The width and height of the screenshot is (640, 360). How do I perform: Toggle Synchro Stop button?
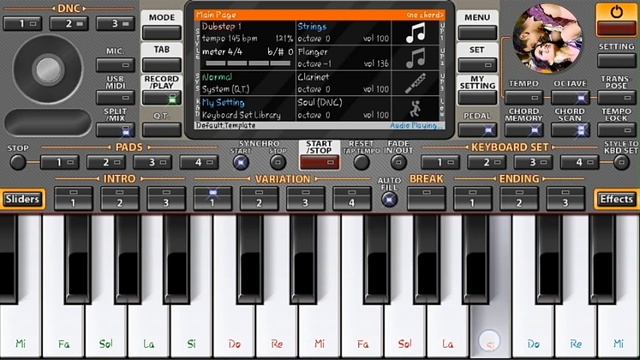(x=278, y=162)
